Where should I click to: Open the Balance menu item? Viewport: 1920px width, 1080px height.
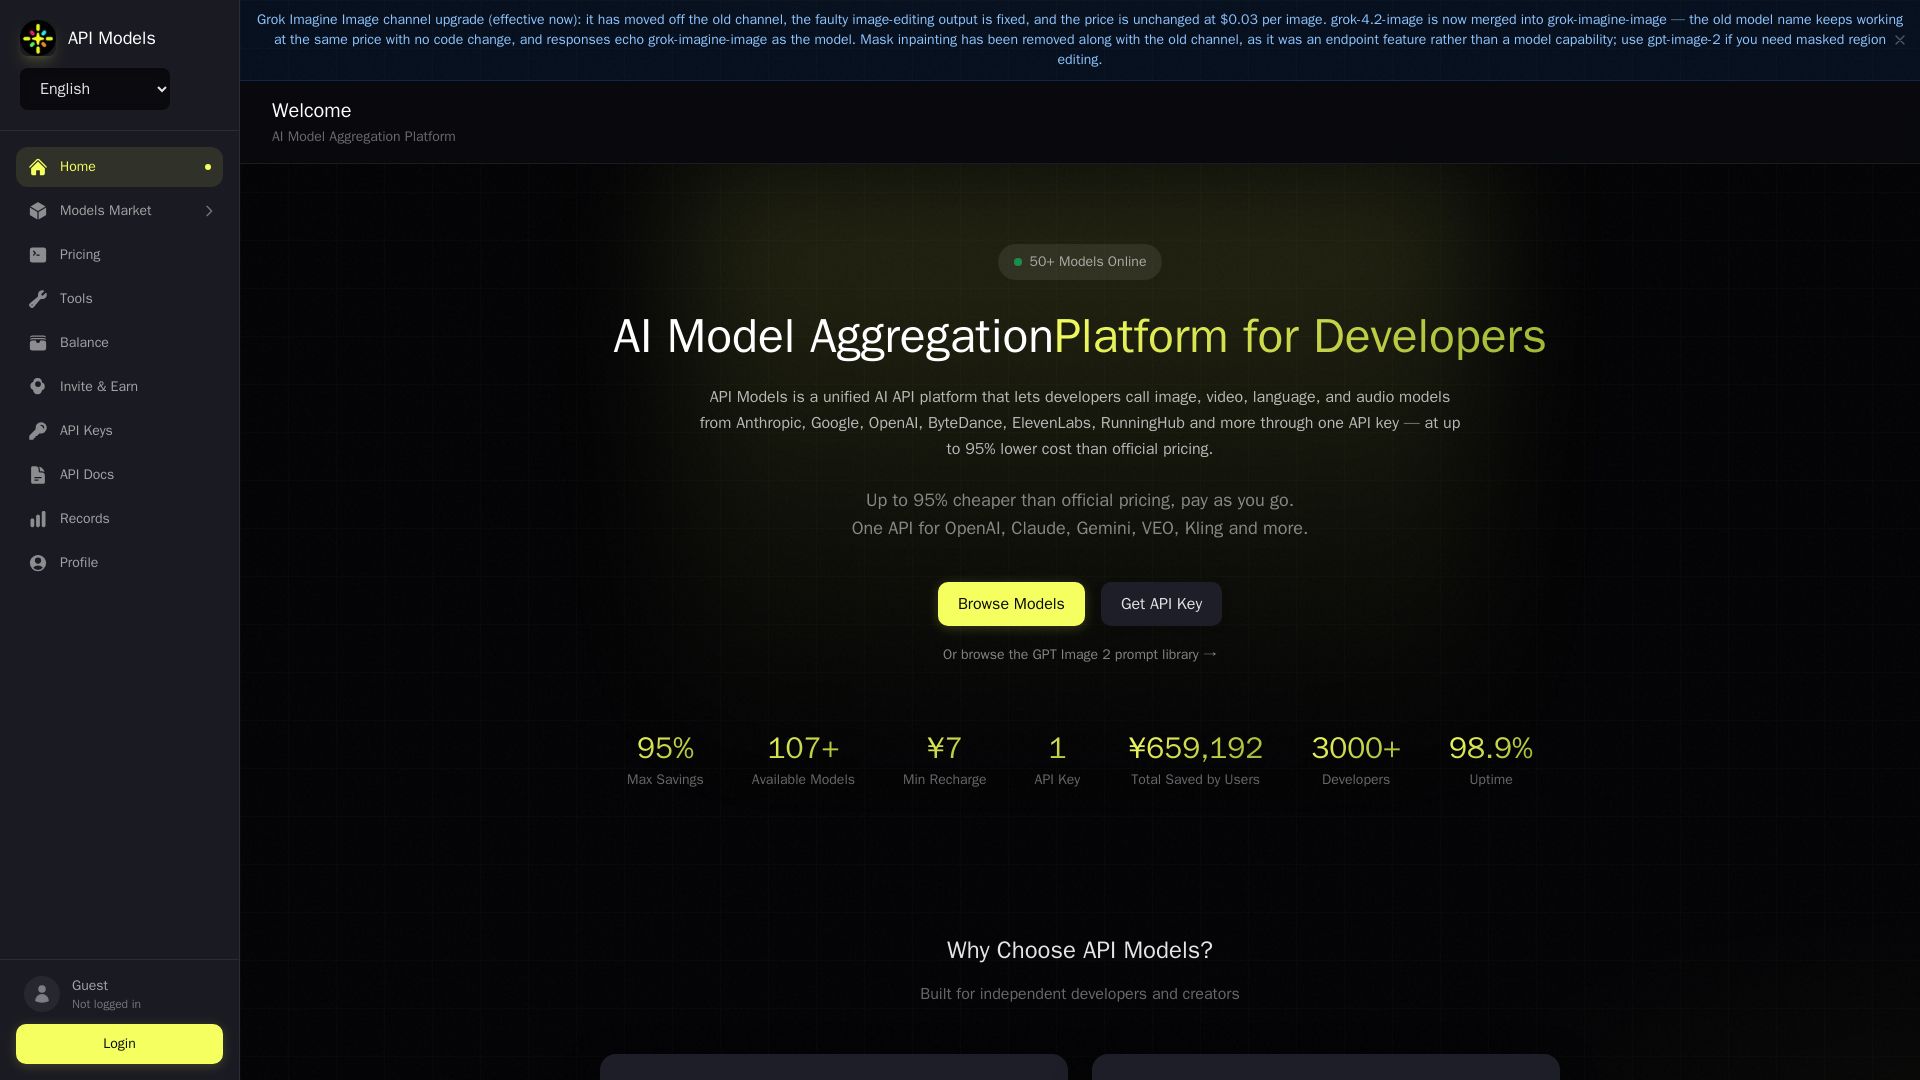(119, 343)
